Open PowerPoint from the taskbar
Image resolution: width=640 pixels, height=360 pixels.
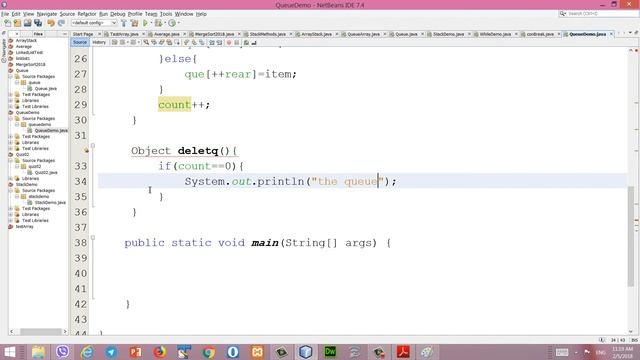(x=135, y=352)
